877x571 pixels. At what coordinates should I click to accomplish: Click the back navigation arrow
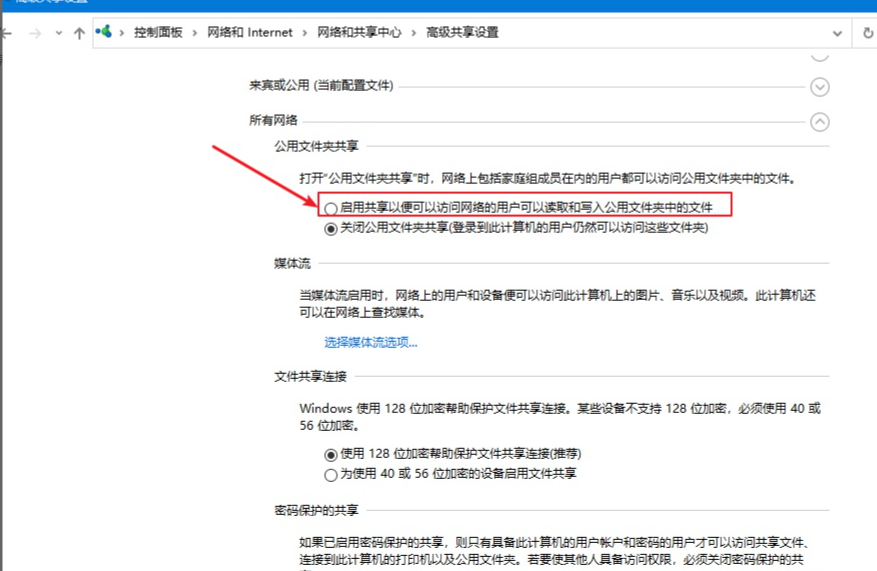[8, 33]
